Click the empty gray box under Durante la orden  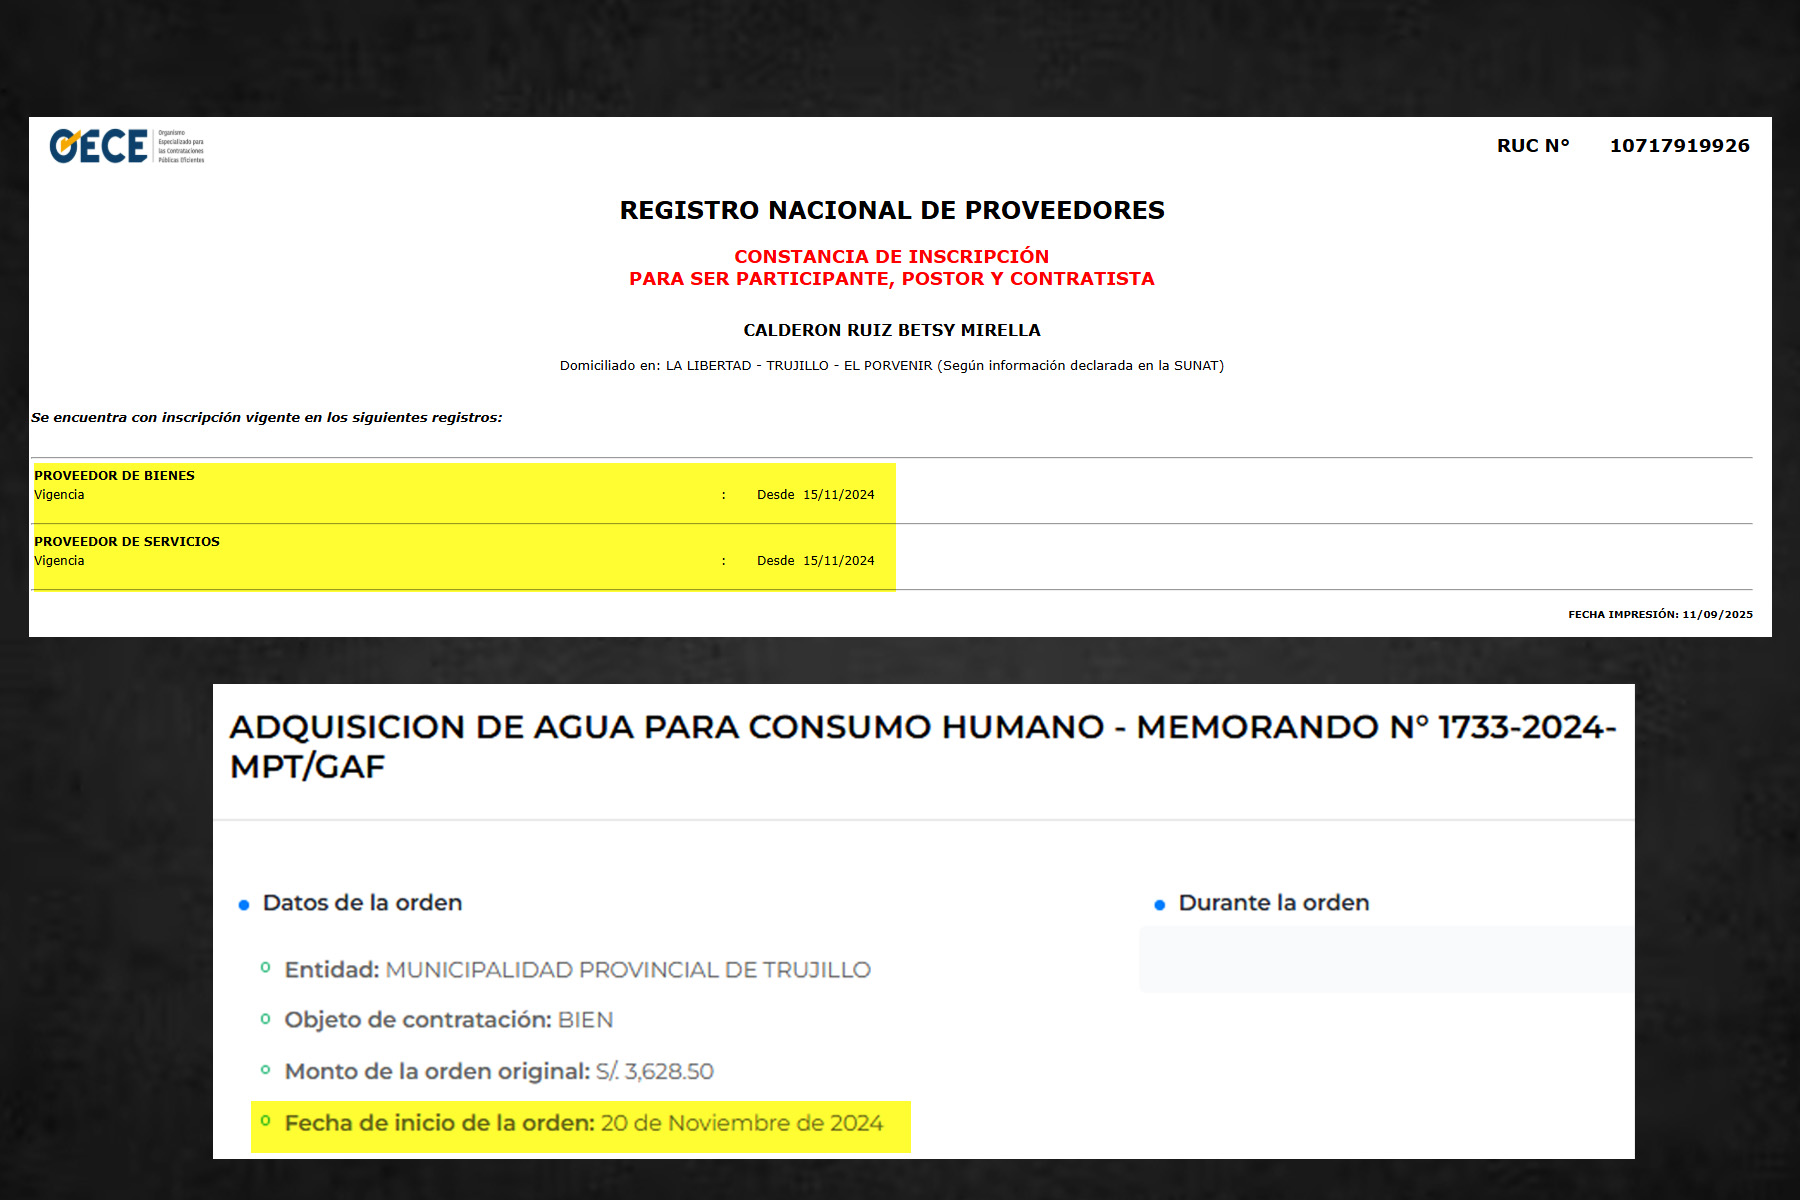pyautogui.click(x=1386, y=960)
